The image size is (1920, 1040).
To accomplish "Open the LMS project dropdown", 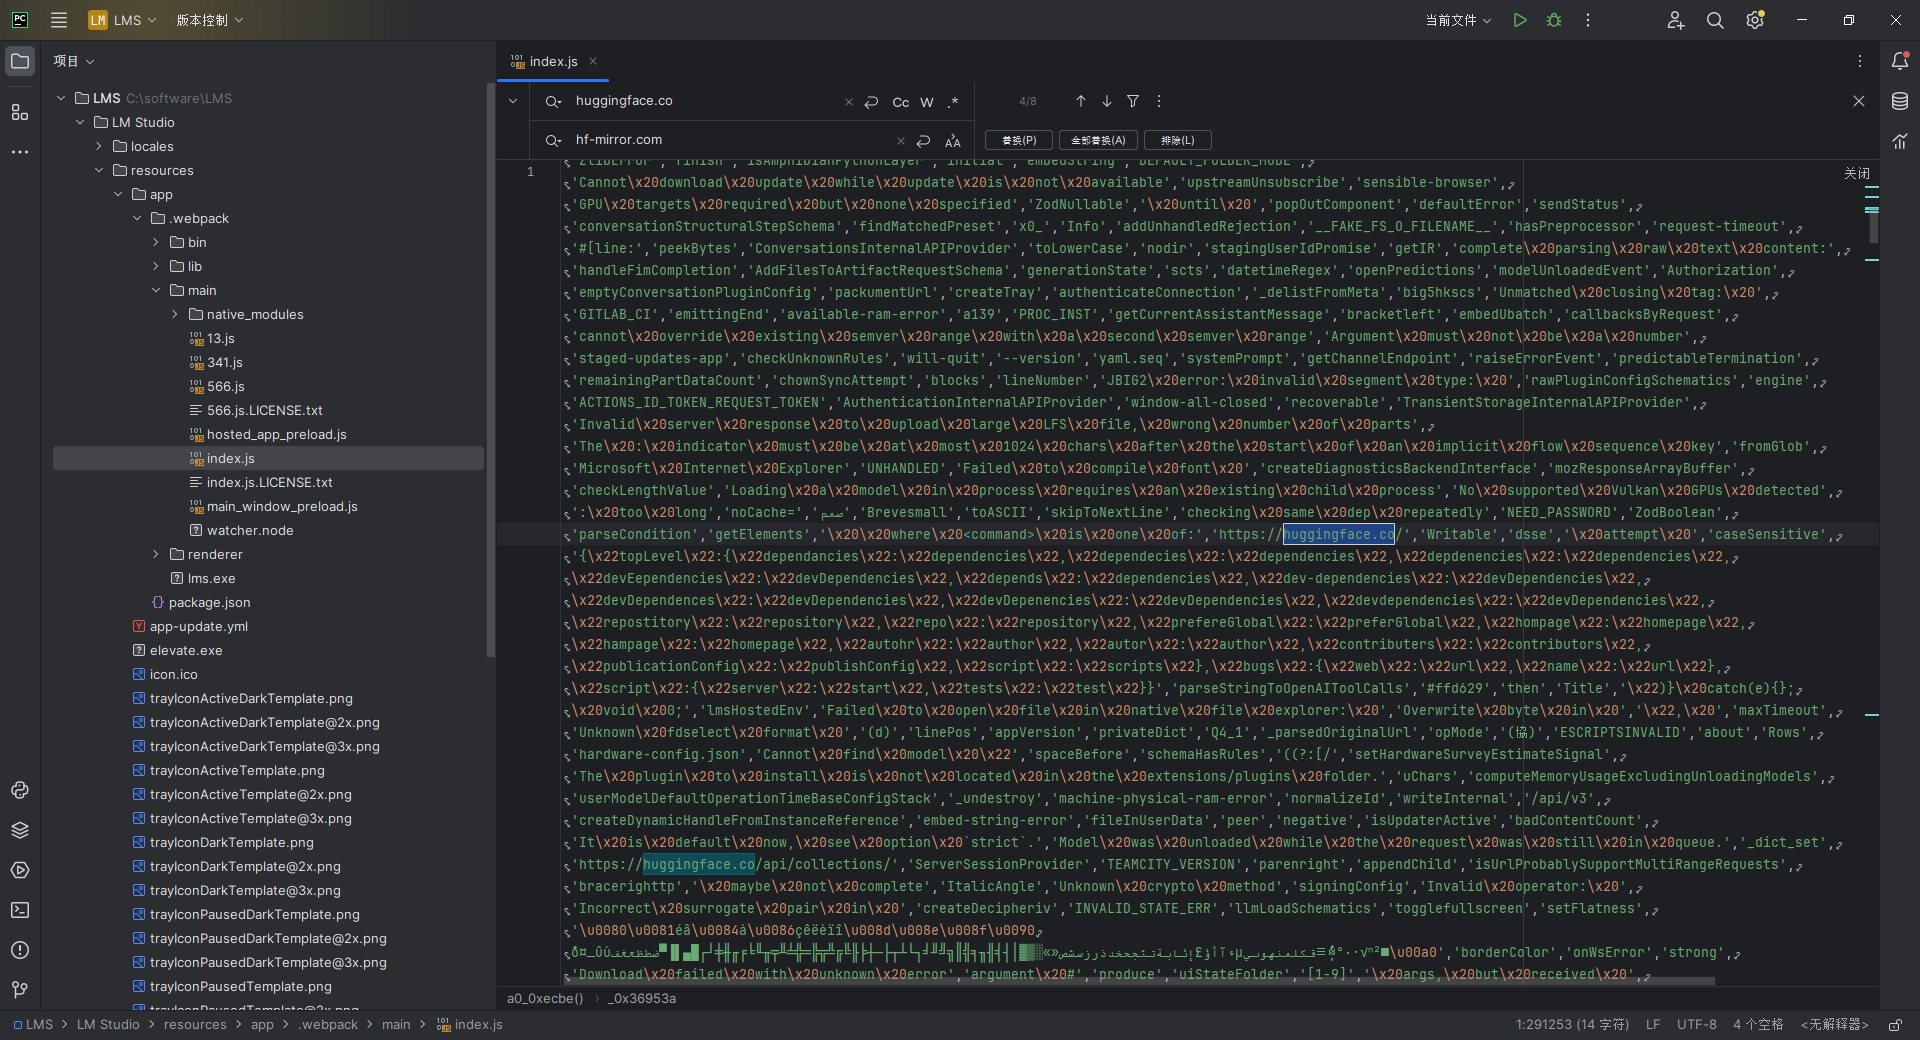I will [124, 20].
